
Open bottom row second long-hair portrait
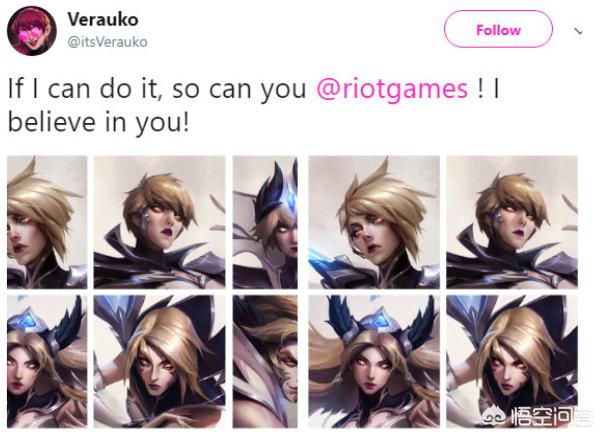159,361
